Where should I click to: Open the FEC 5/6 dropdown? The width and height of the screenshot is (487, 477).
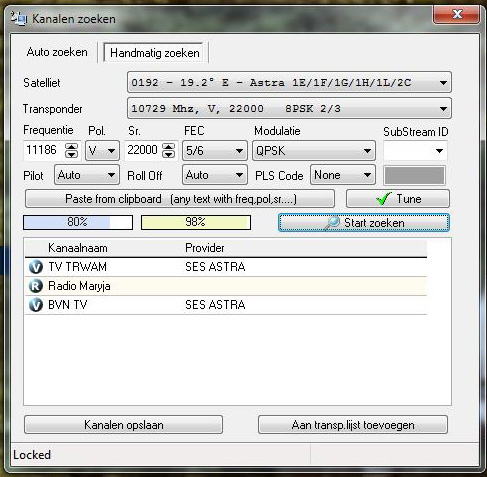[x=239, y=151]
